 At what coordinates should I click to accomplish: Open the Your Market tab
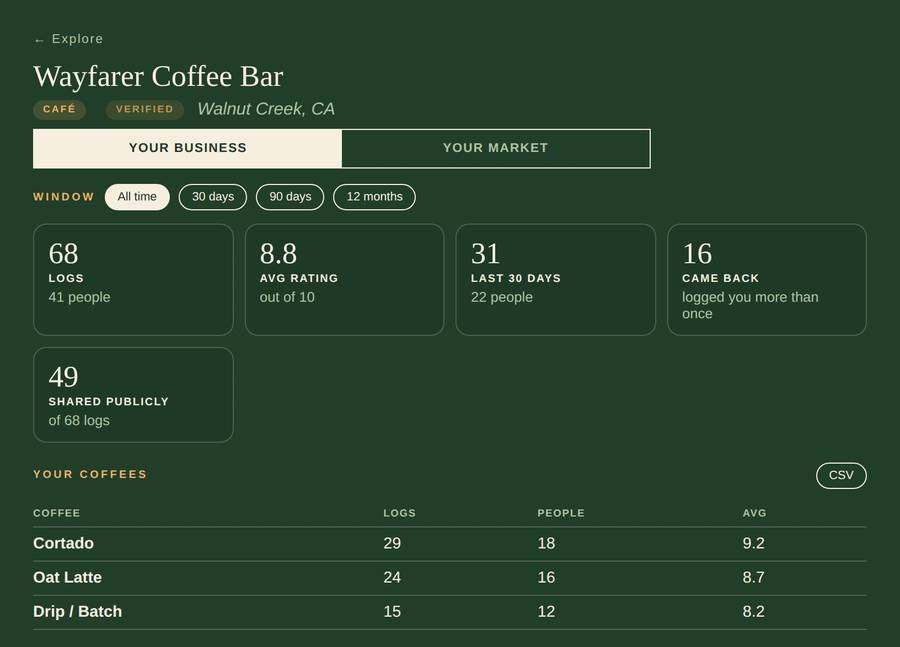495,148
